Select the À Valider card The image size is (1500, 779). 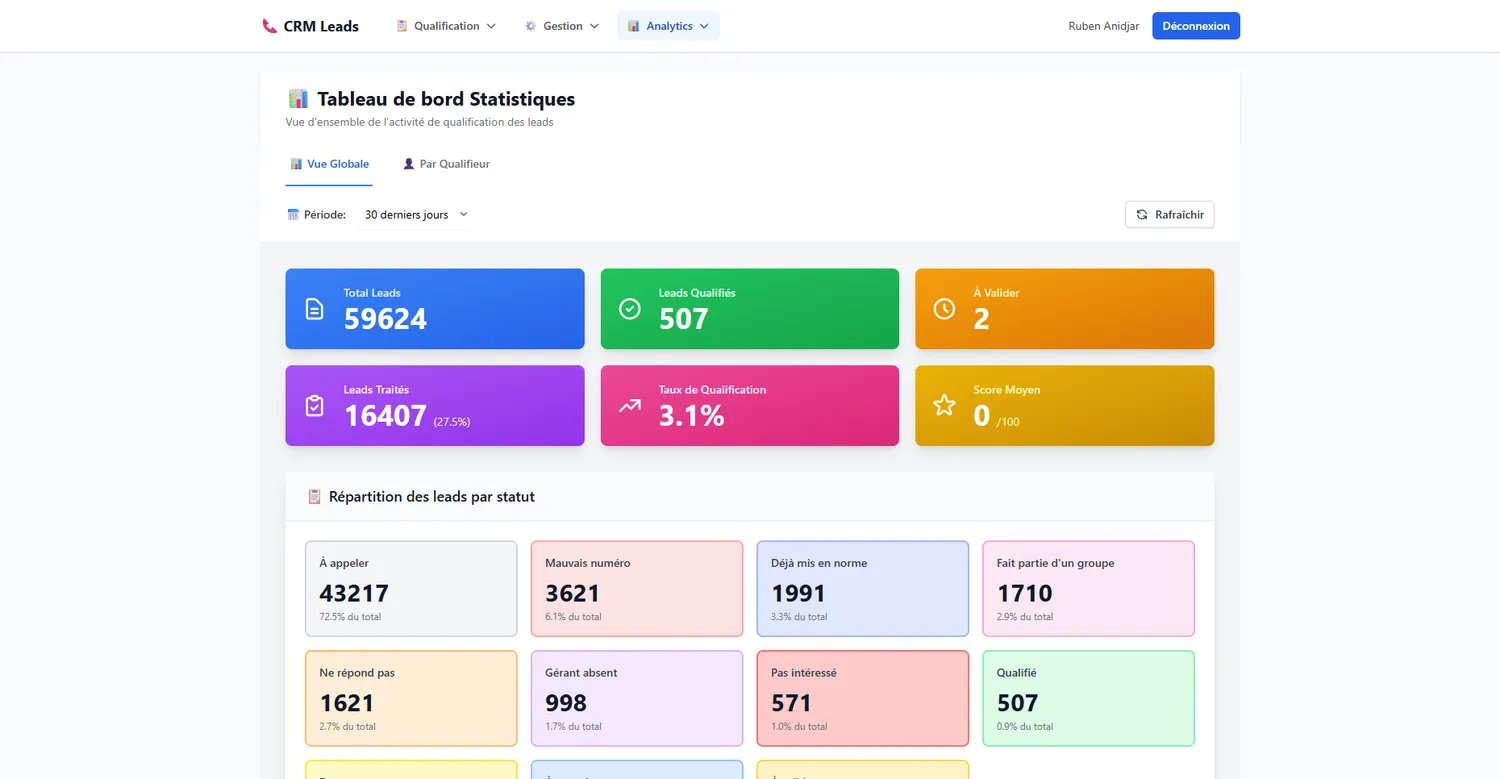click(x=1064, y=309)
